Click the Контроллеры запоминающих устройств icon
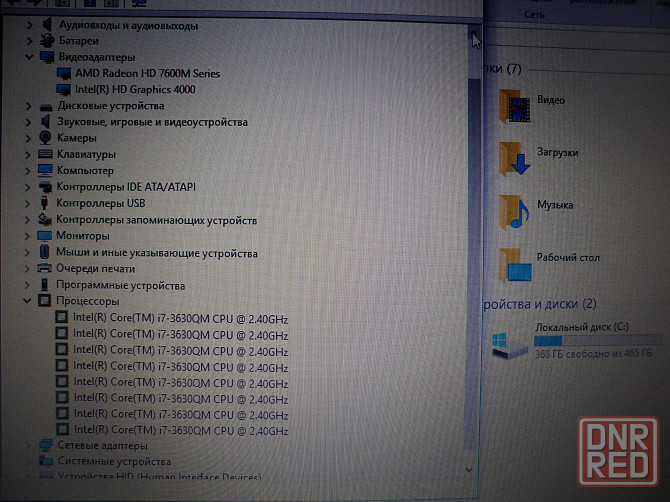Screen dimensions: 670x502 [44, 220]
